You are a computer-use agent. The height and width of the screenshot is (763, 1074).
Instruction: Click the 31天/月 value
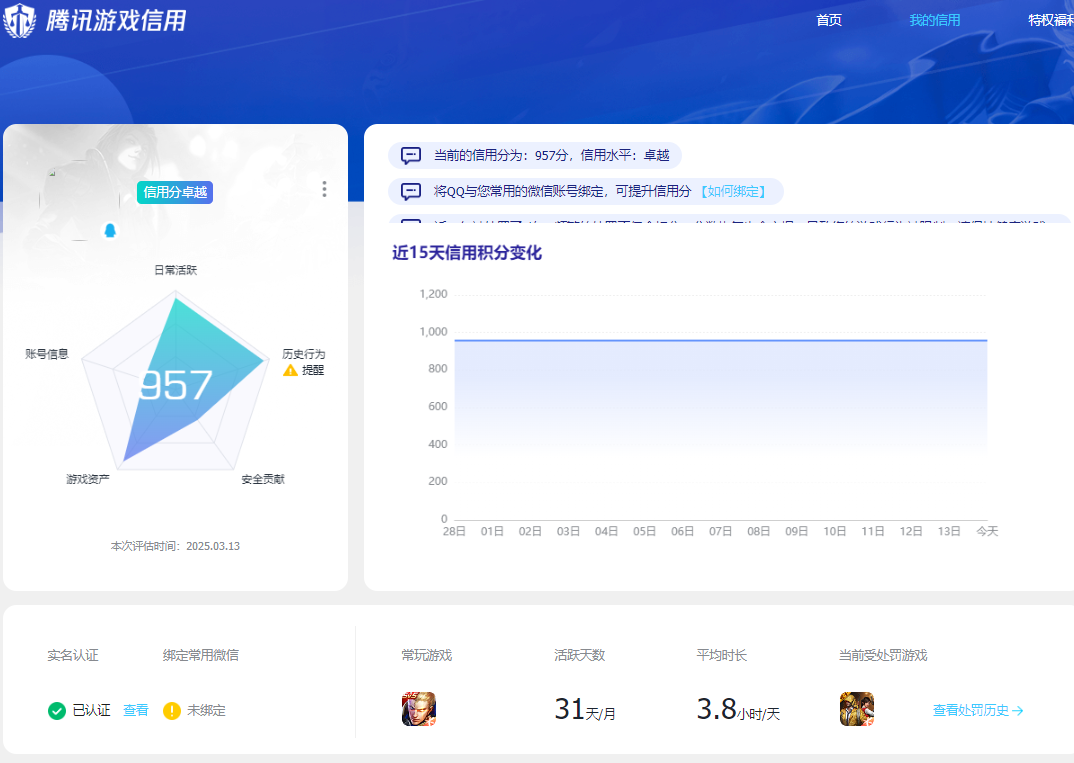pos(585,710)
